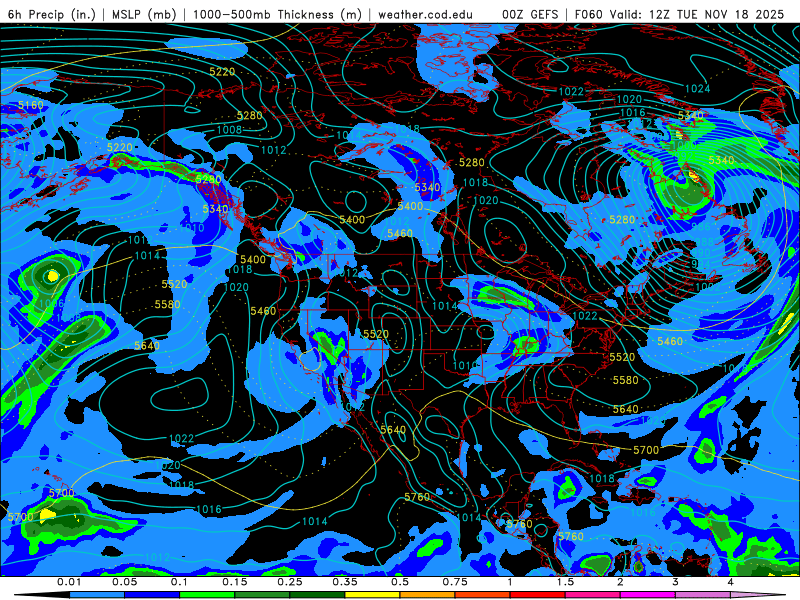This screenshot has width=800, height=600.
Task: Click the 0.75 colorbar label
Action: click(x=455, y=582)
